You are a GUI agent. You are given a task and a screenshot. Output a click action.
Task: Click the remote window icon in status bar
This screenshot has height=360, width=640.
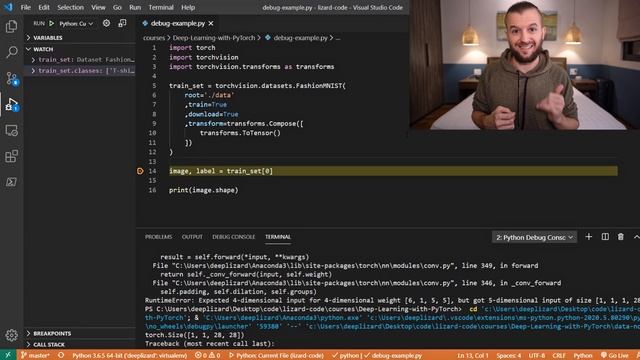click(x=8, y=355)
